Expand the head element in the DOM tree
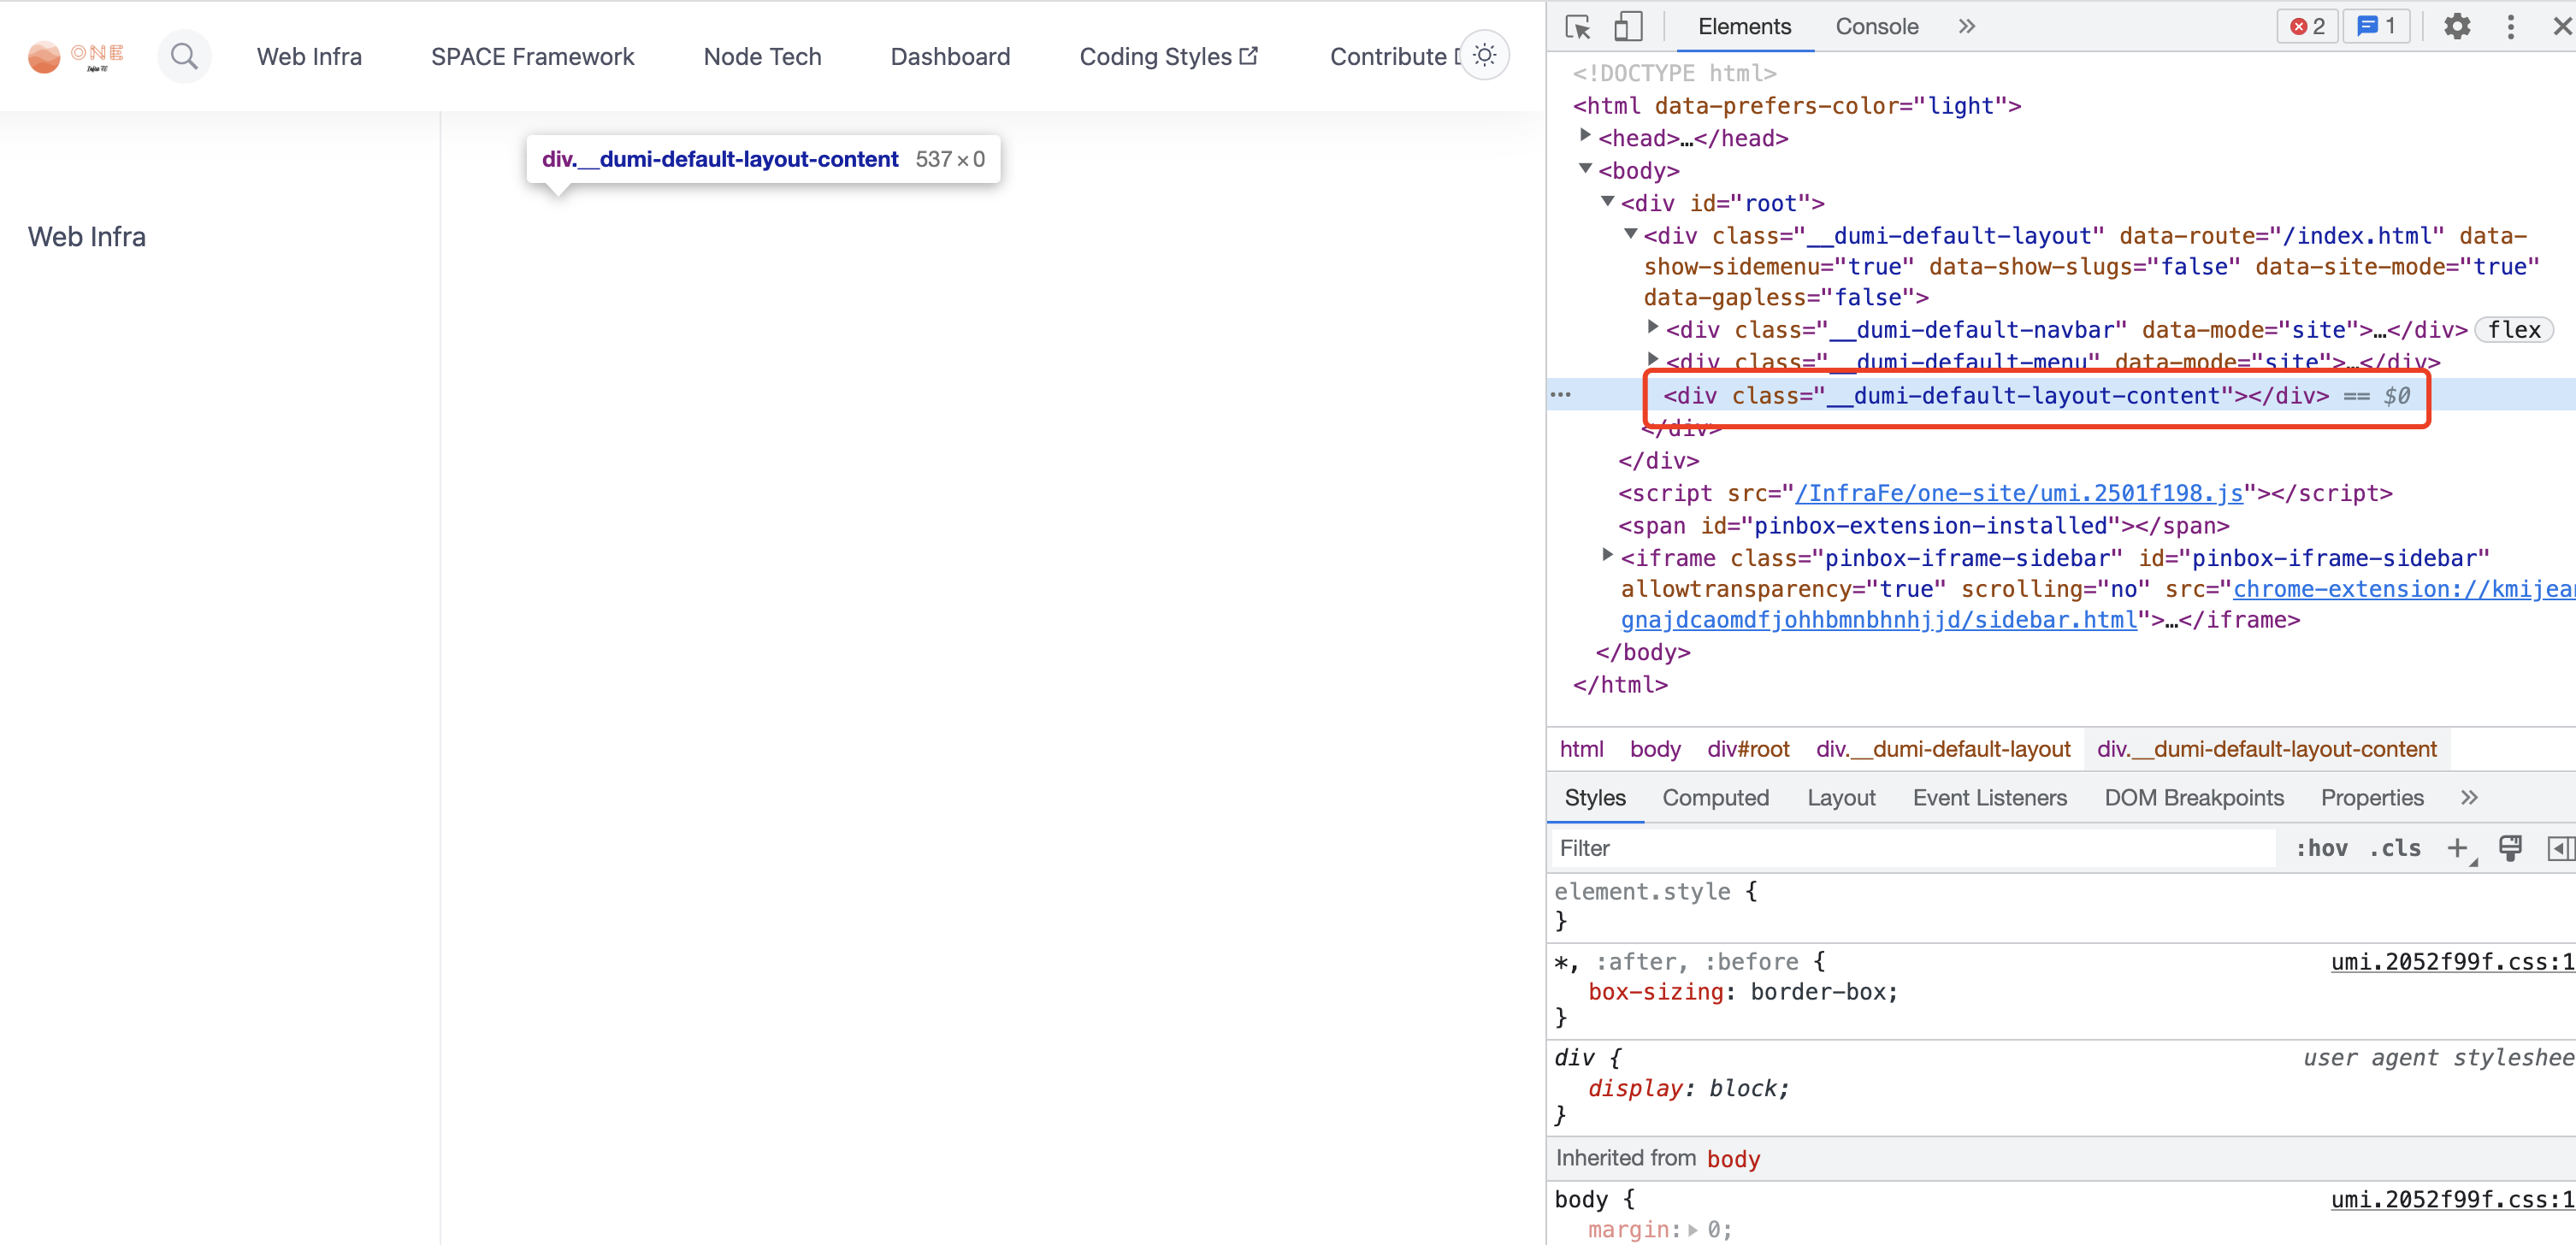Viewport: 2576px width, 1245px height. pos(1584,135)
